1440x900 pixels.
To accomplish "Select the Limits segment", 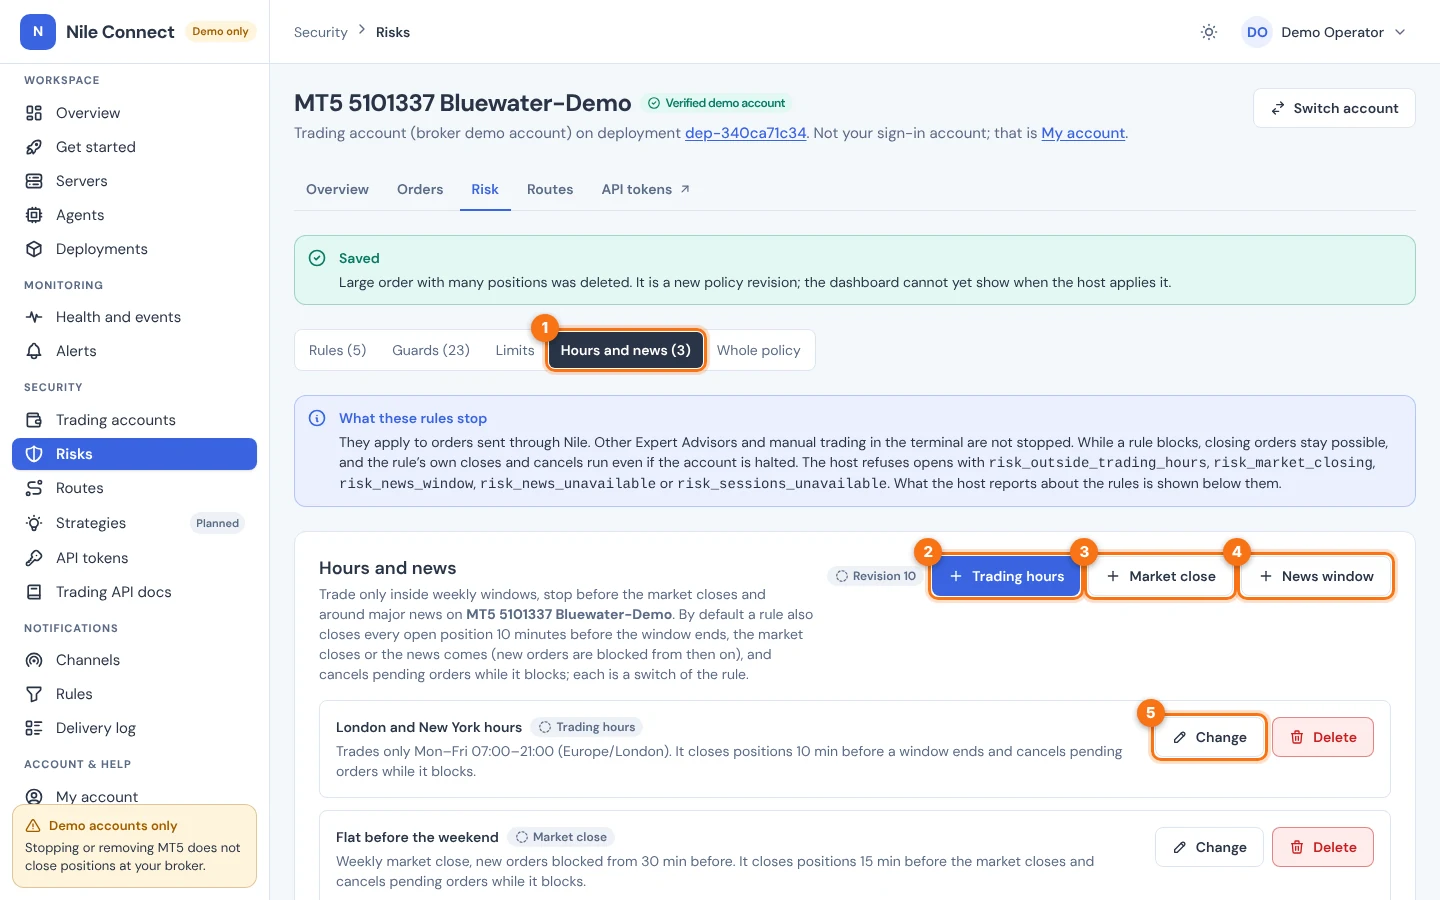I will click(515, 350).
